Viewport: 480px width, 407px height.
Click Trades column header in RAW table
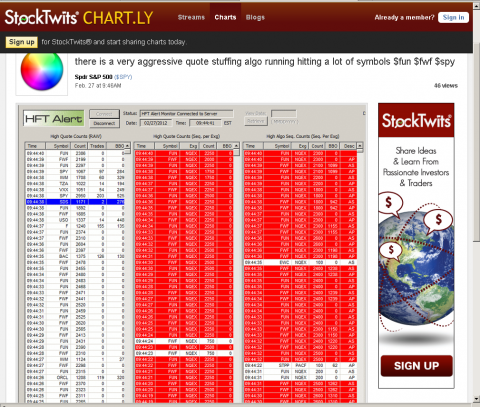click(x=97, y=146)
